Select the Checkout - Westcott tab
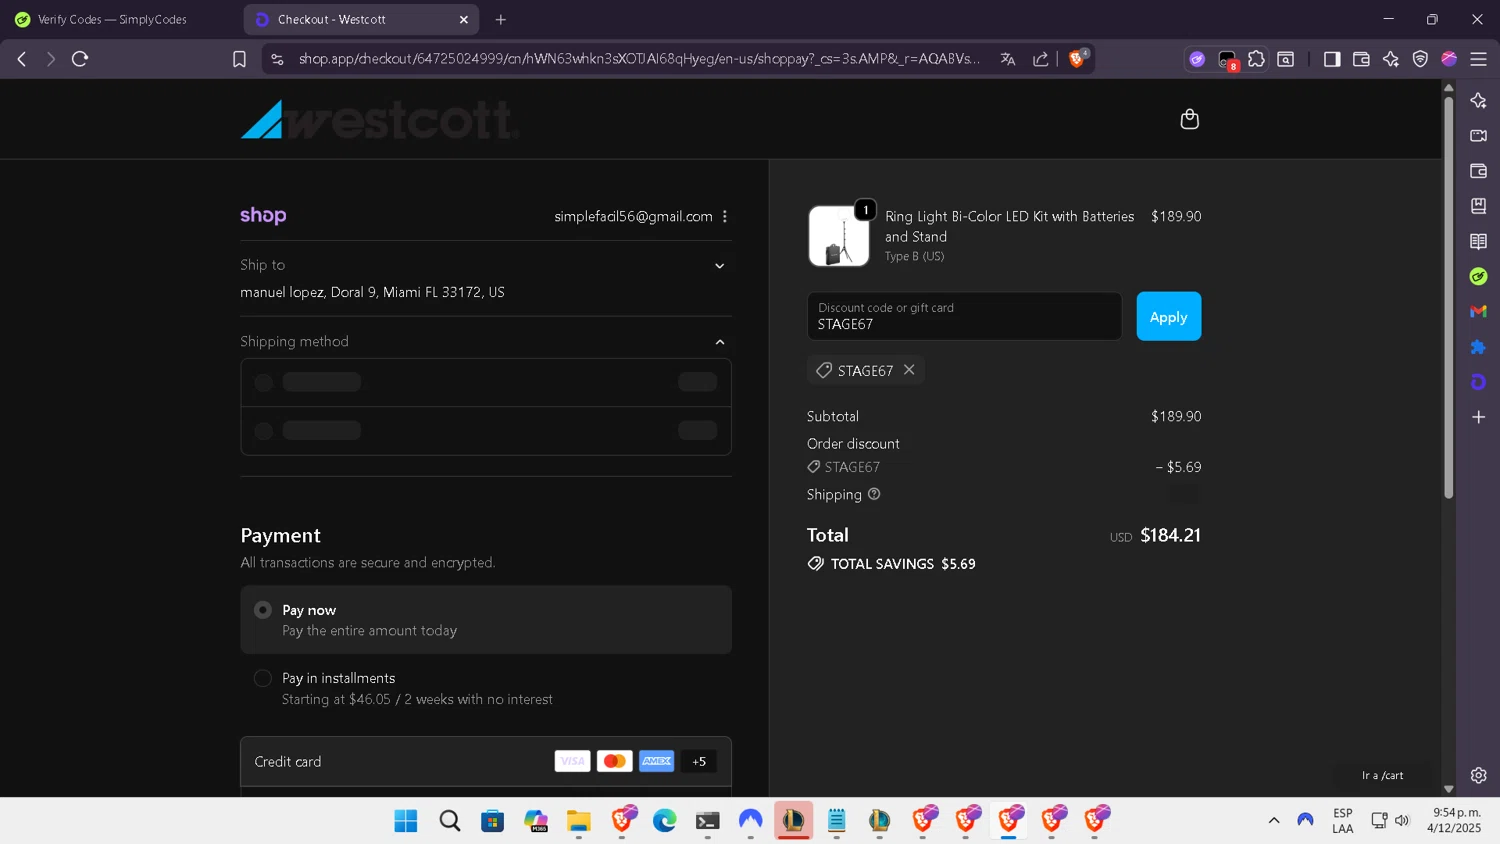 tap(361, 19)
